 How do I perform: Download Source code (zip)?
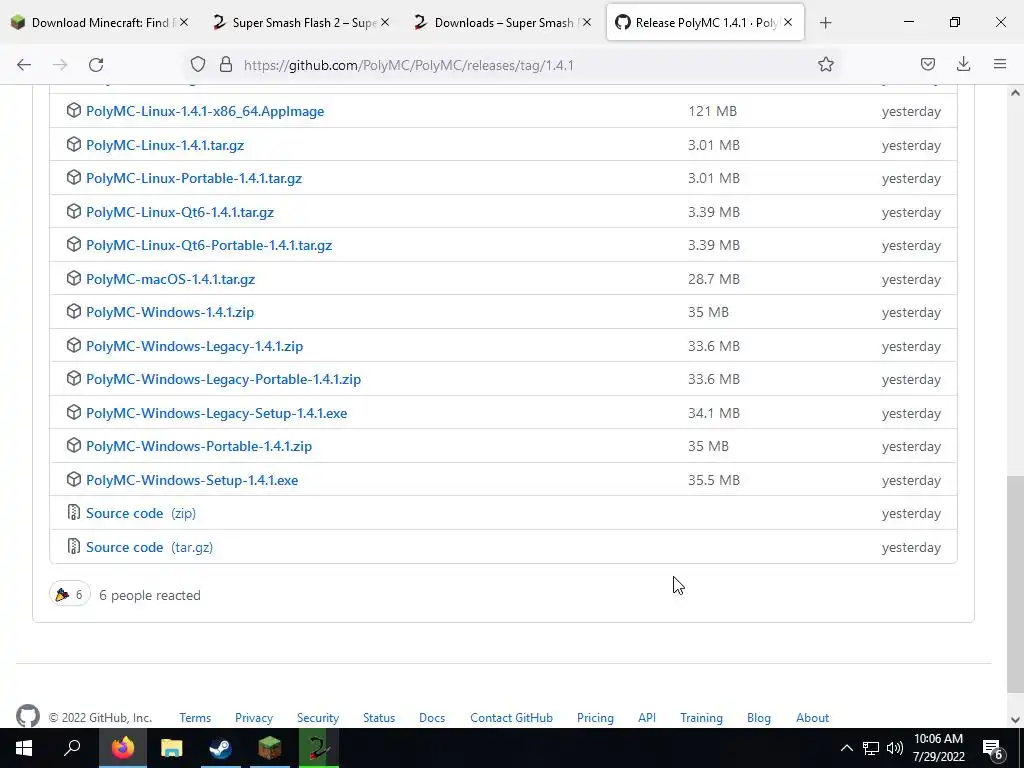click(141, 513)
